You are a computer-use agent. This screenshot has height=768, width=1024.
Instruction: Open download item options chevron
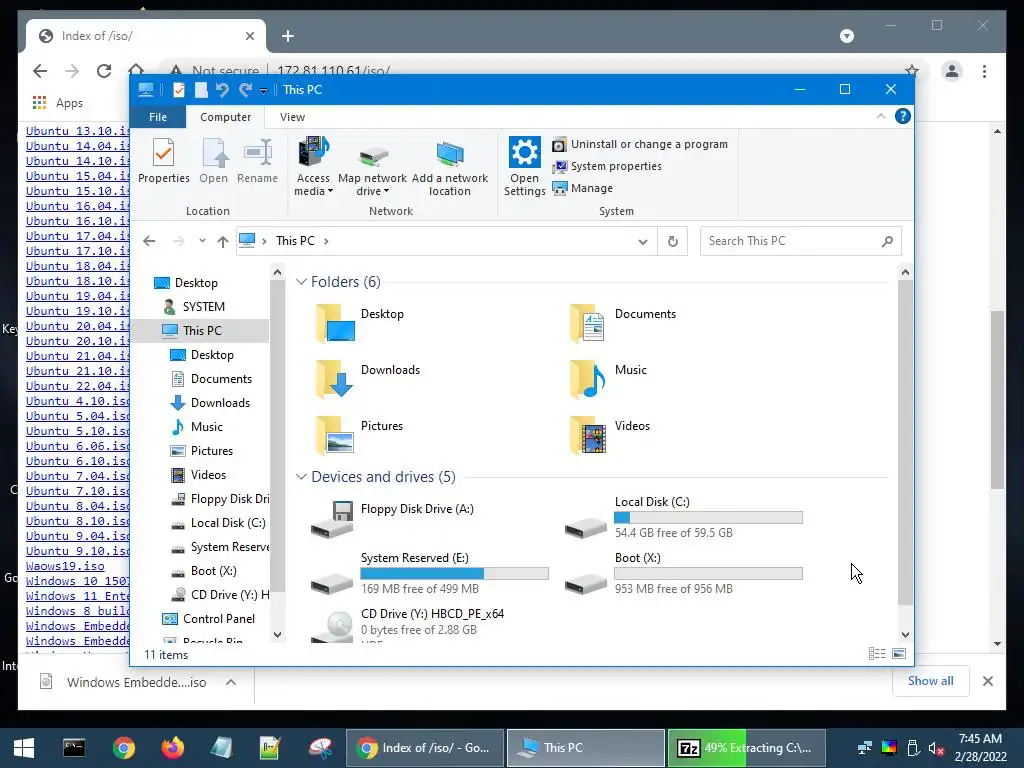(231, 682)
